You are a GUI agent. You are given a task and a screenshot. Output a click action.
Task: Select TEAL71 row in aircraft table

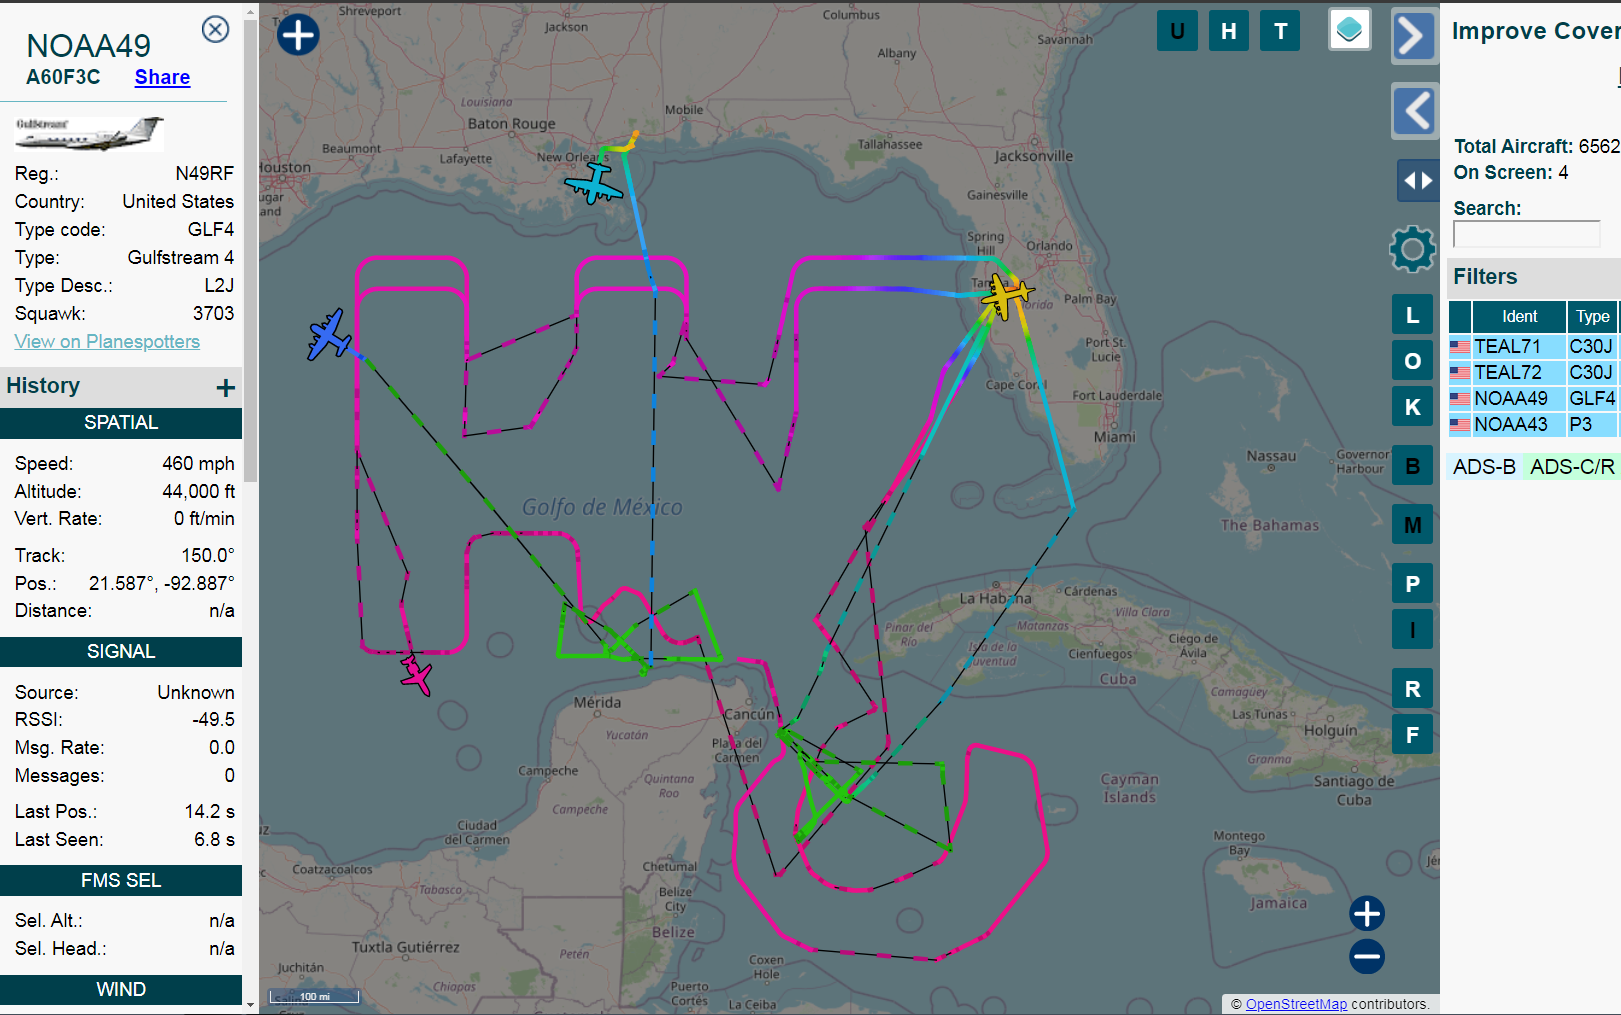pos(1534,346)
